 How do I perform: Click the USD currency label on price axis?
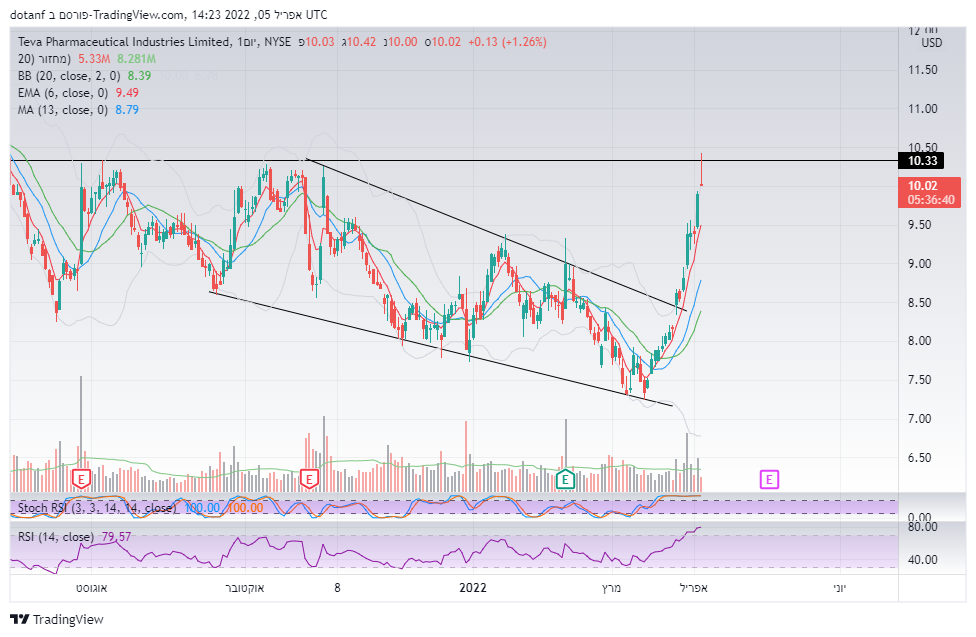pos(932,43)
